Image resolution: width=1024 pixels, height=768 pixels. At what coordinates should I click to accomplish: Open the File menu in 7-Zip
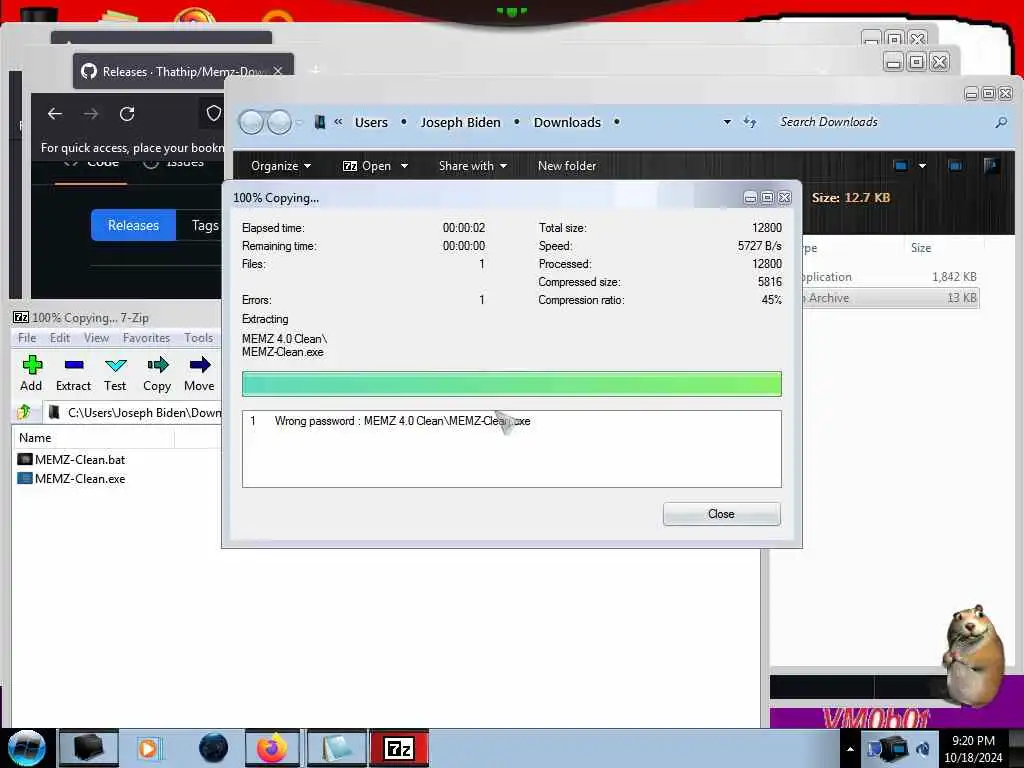tap(27, 338)
